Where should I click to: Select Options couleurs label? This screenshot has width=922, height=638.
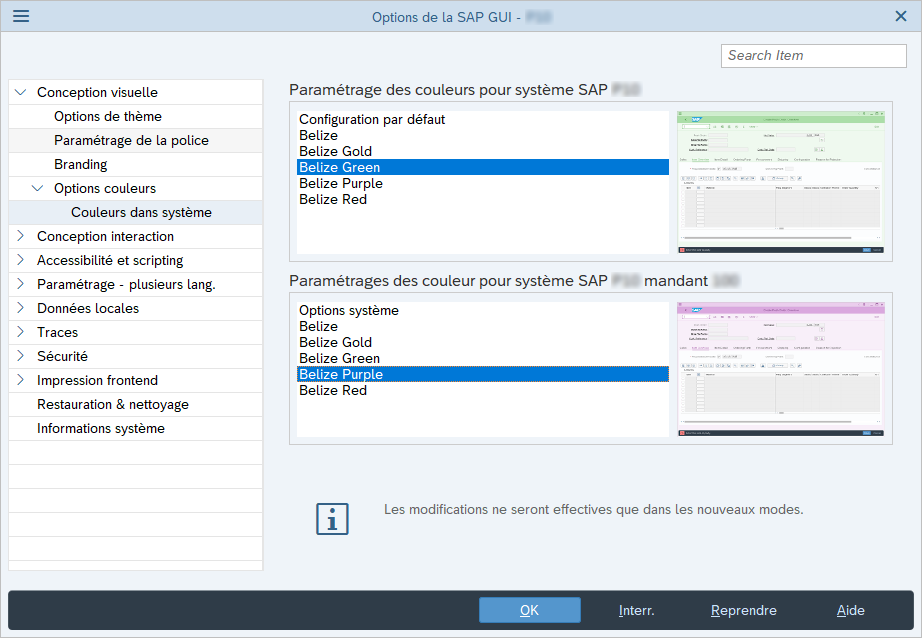click(105, 188)
